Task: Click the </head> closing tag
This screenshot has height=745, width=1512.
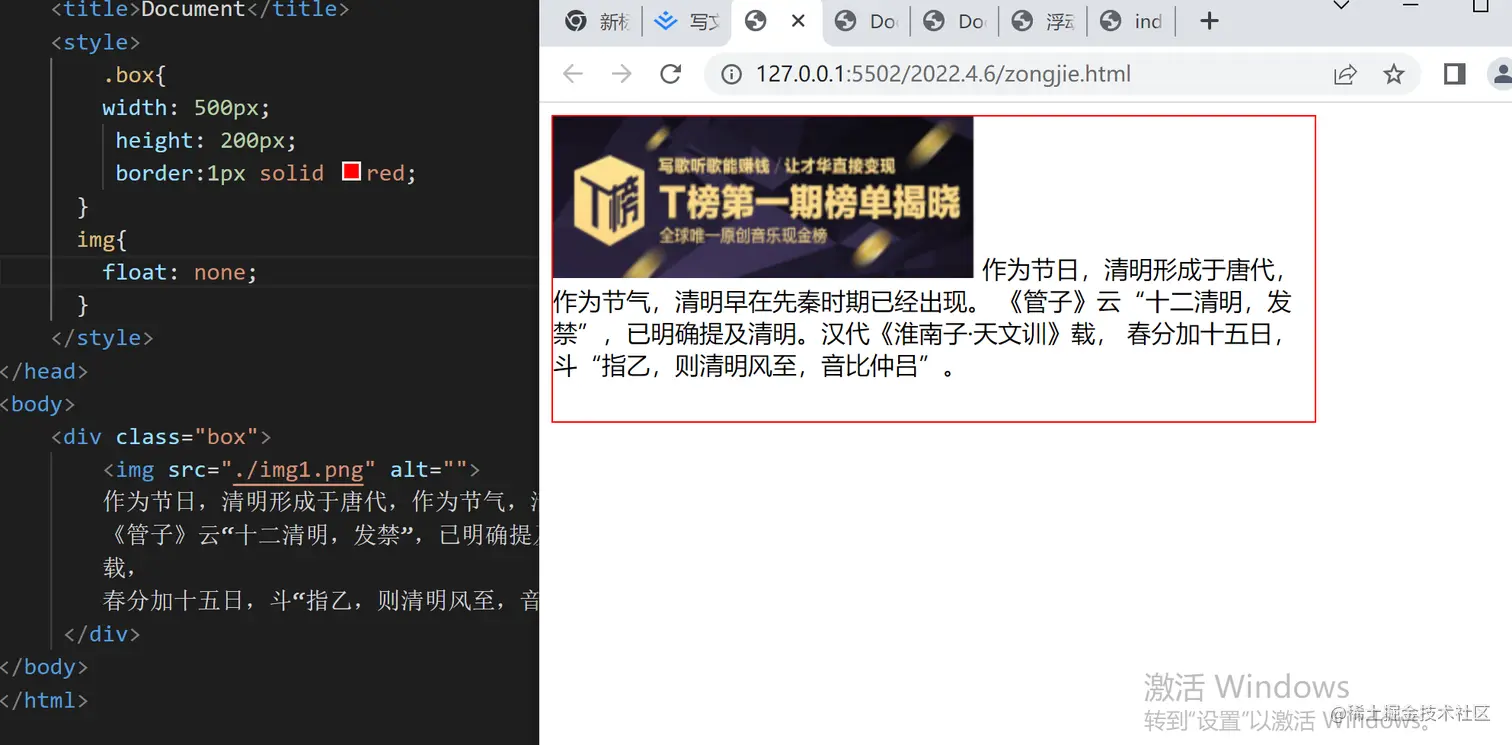Action: click(44, 371)
